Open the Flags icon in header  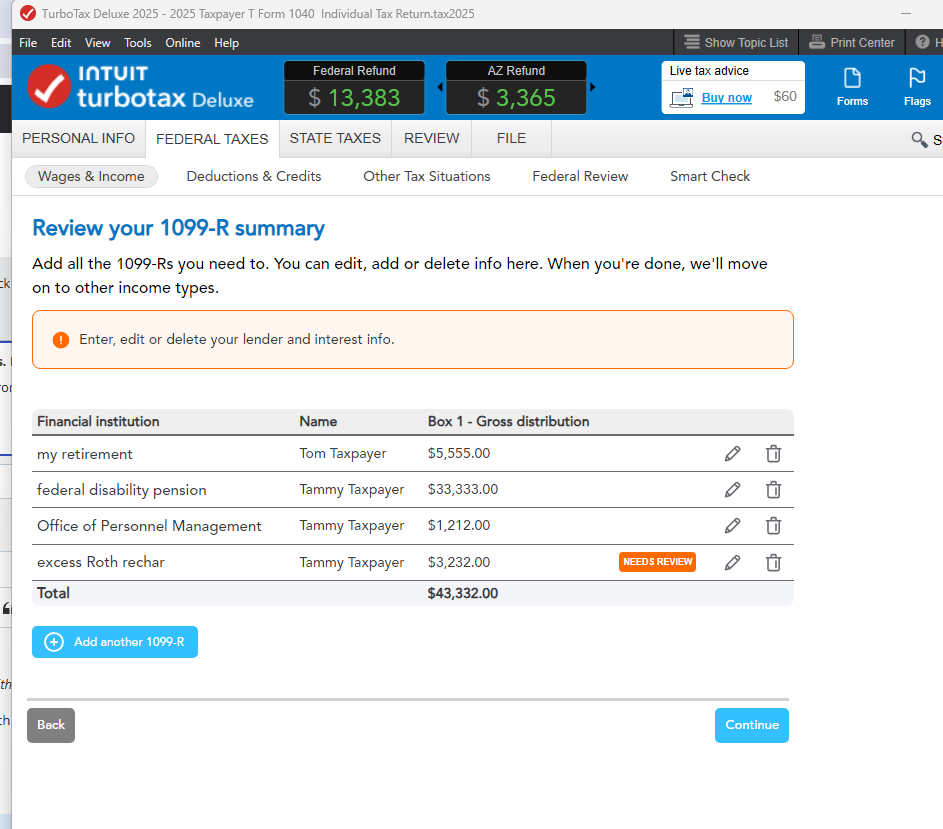916,86
